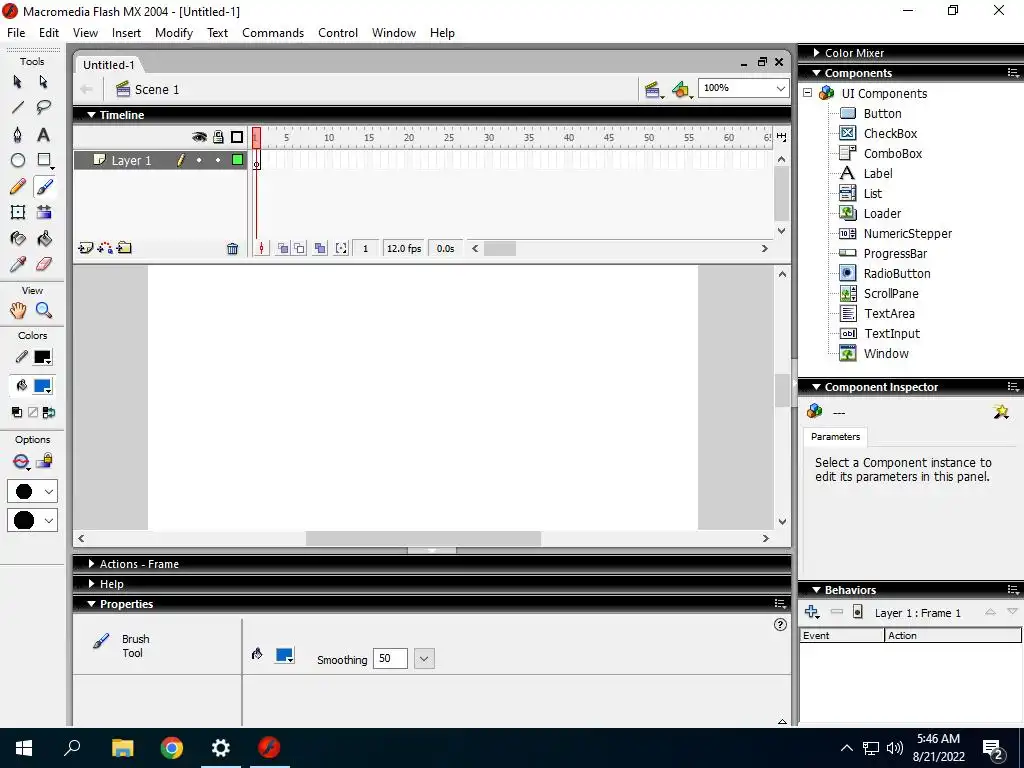Select the Eraser tool

click(44, 264)
